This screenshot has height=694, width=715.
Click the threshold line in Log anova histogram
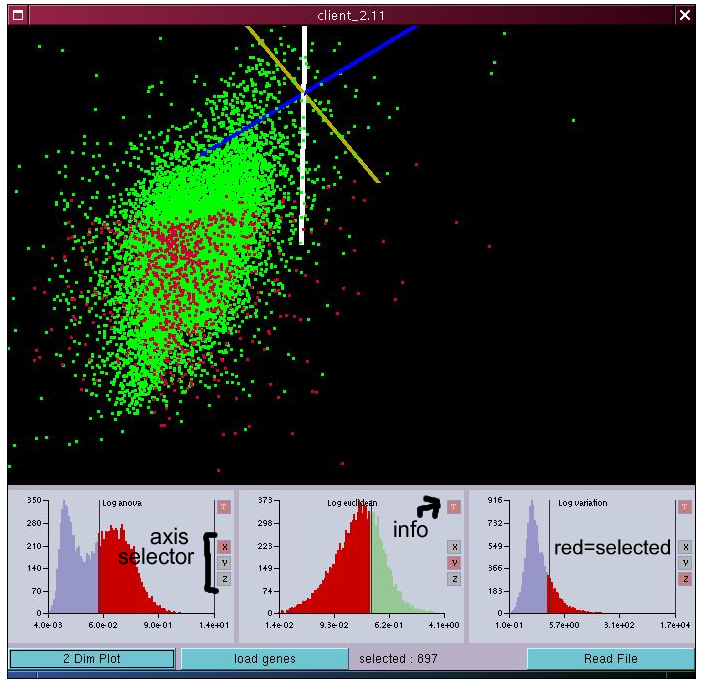click(x=99, y=560)
